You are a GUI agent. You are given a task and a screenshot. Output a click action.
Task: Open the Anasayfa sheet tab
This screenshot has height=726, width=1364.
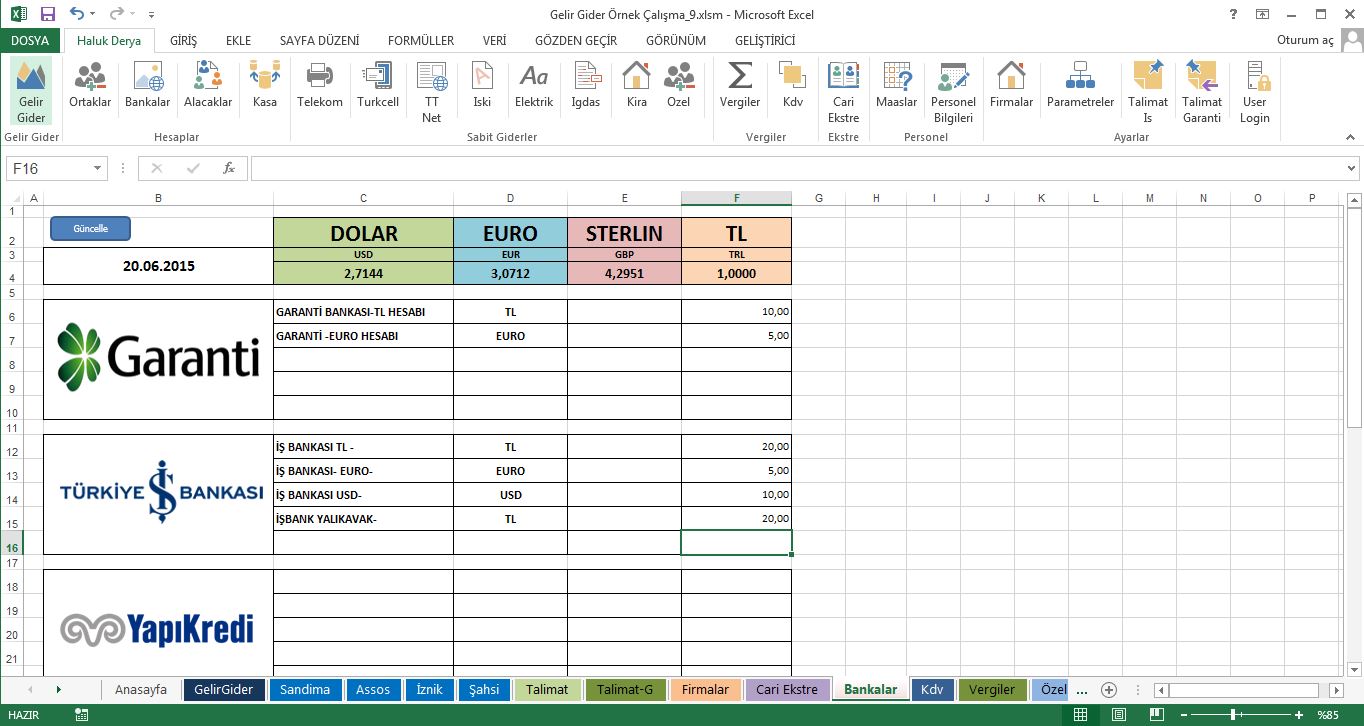point(141,690)
